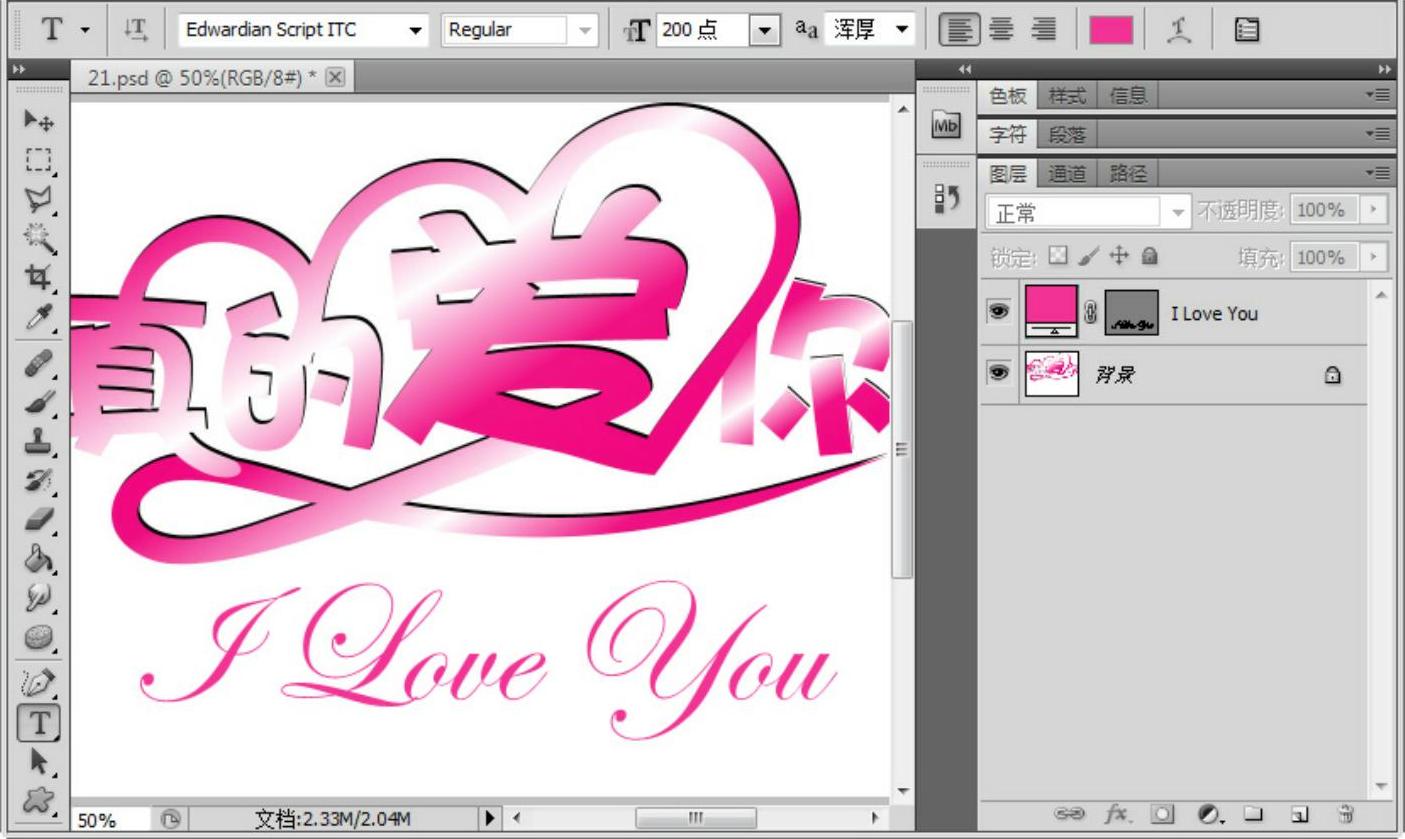The height and width of the screenshot is (839, 1405).
Task: Click the pink text color swatch
Action: [1110, 30]
